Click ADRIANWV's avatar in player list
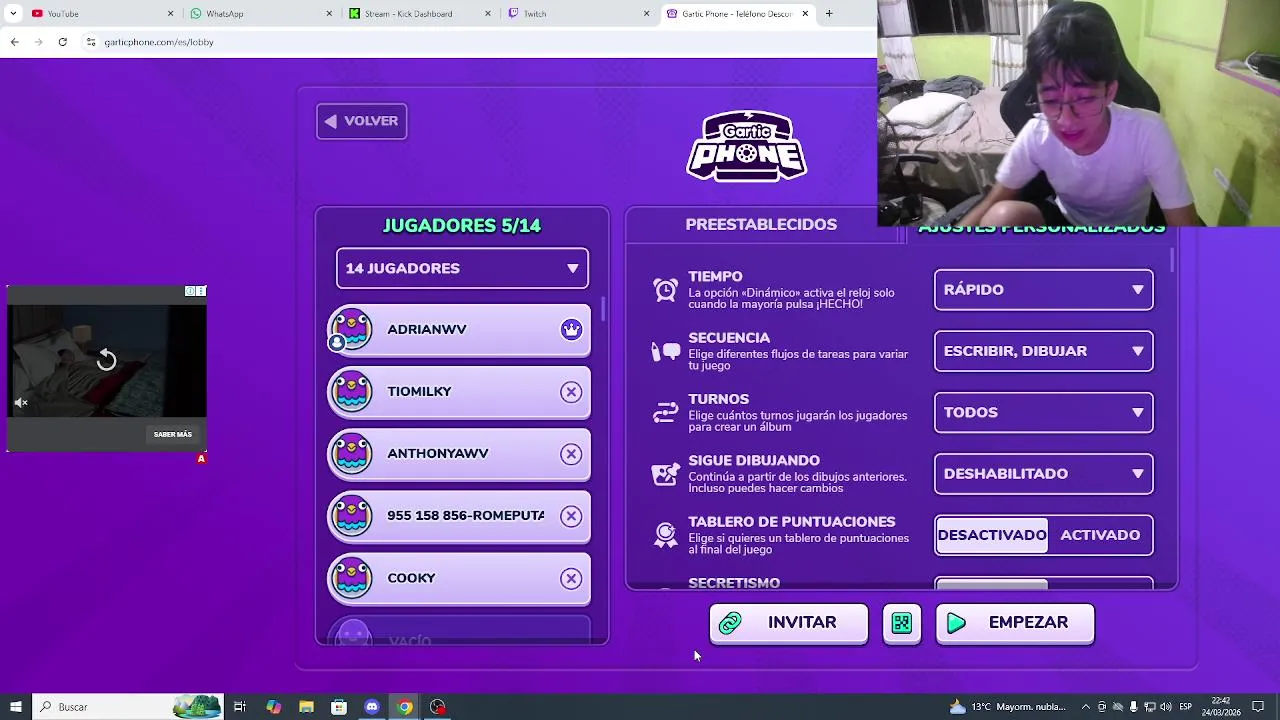This screenshot has width=1280, height=720. (352, 329)
